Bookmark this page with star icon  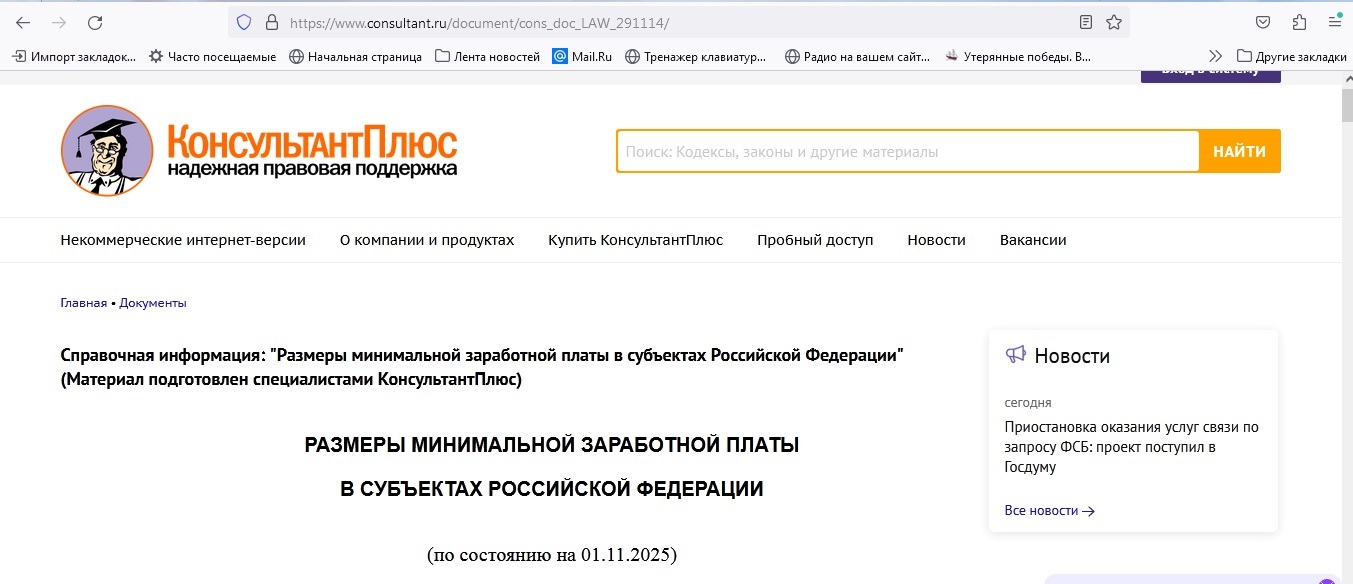pos(1113,22)
